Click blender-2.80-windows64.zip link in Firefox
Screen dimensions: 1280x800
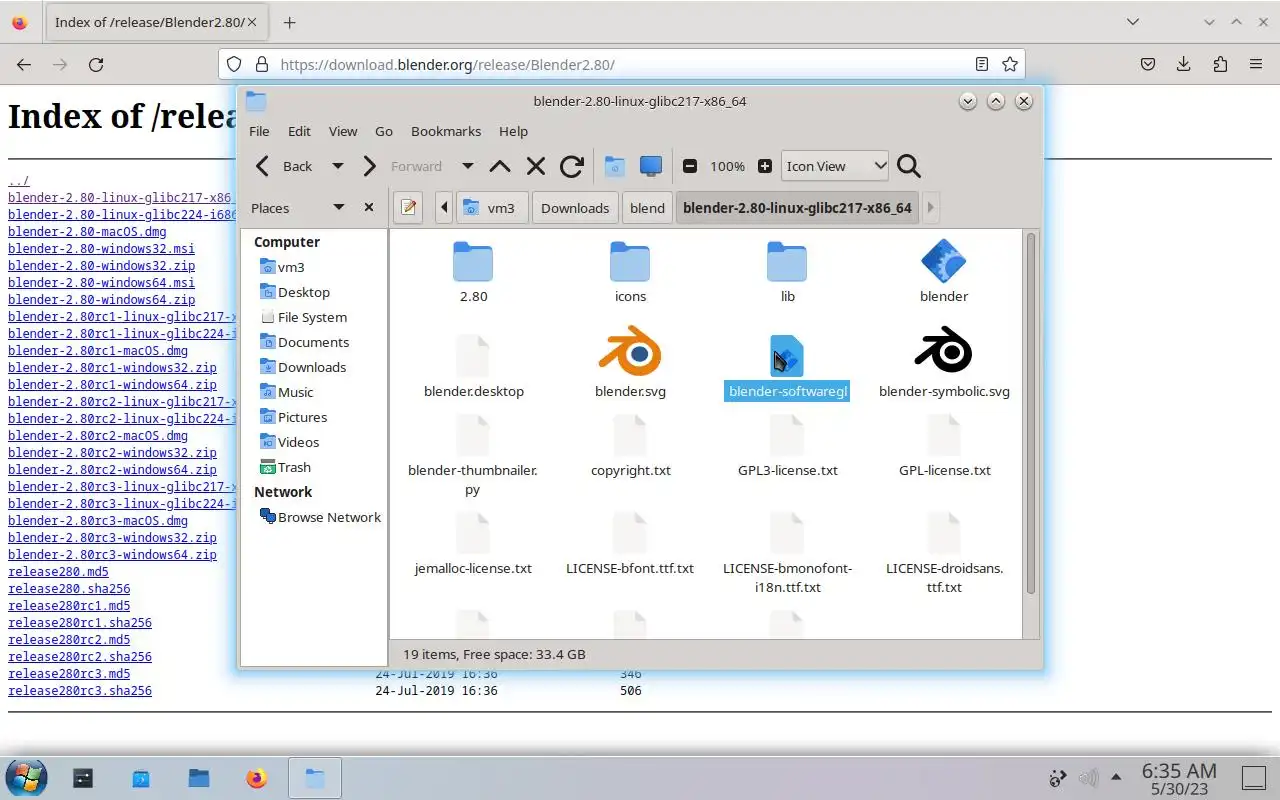pos(101,300)
